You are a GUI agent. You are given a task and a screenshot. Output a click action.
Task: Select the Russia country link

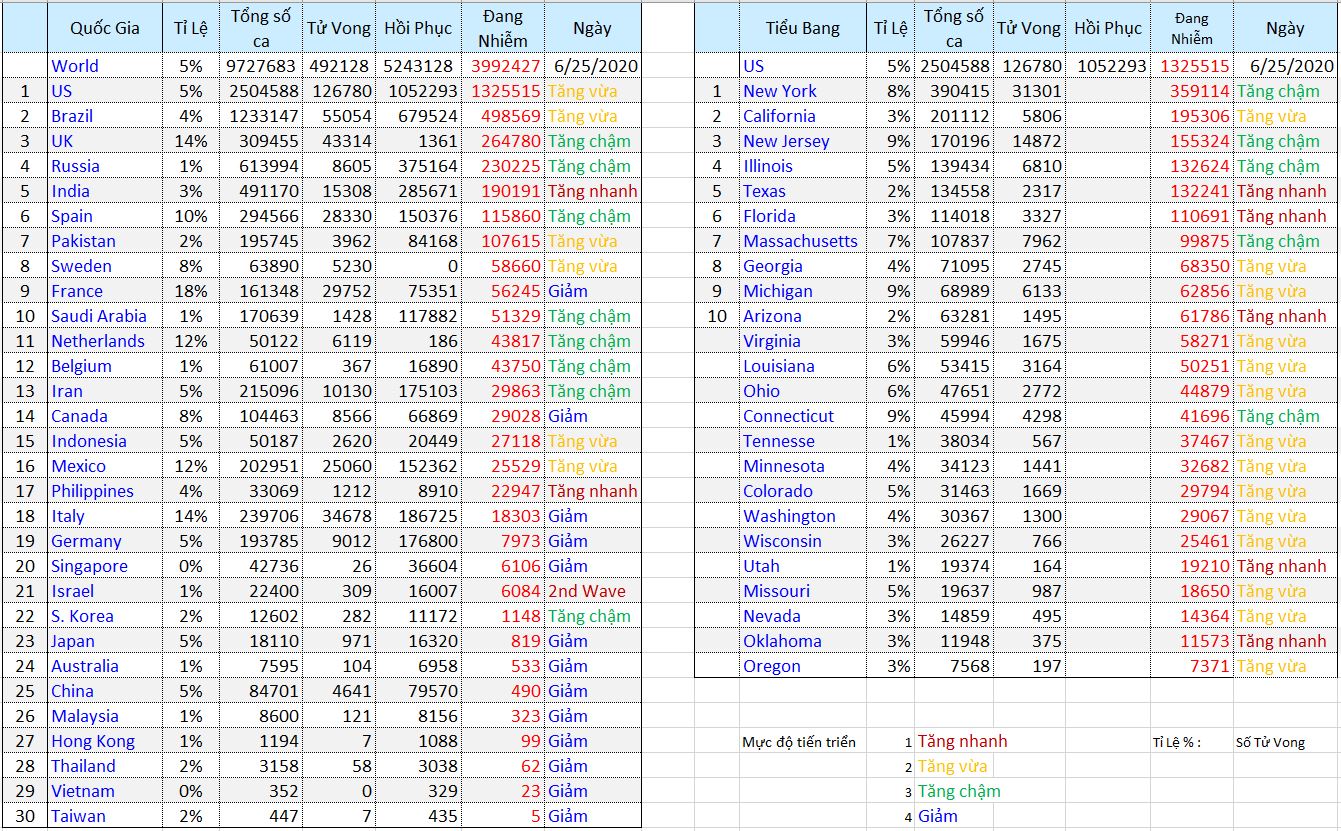point(75,166)
